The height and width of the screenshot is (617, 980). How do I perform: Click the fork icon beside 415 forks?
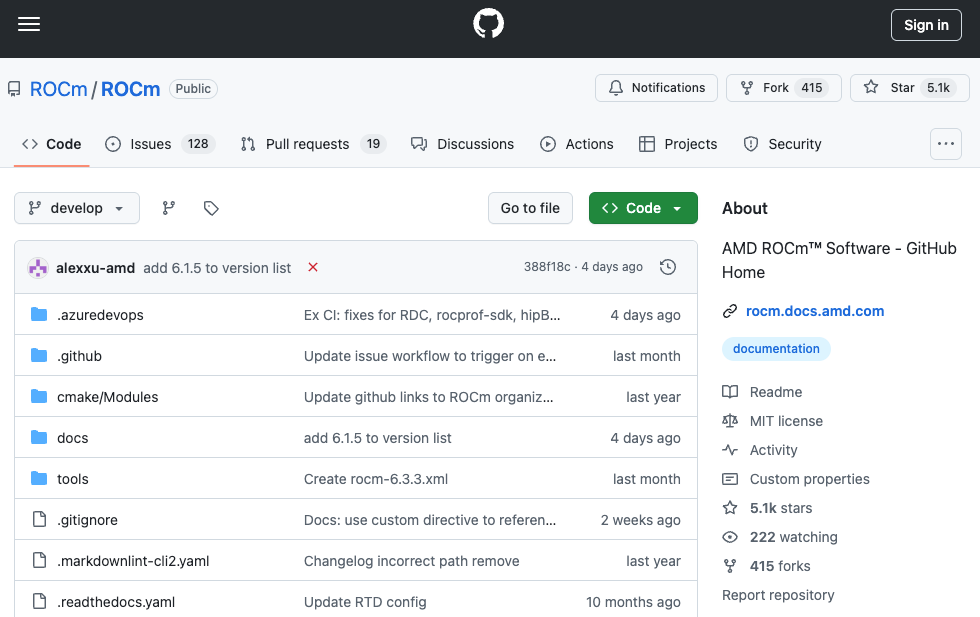tap(730, 566)
